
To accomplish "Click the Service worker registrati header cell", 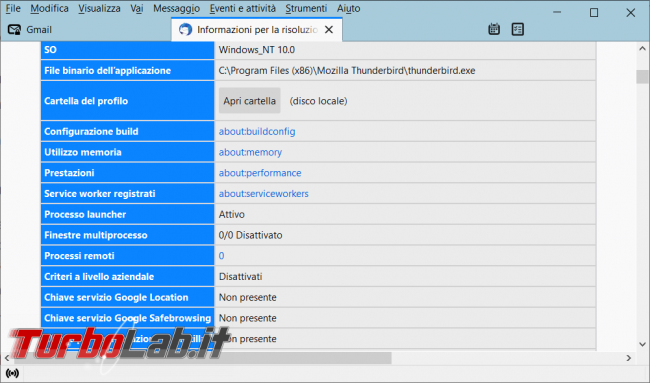I will pyautogui.click(x=128, y=194).
